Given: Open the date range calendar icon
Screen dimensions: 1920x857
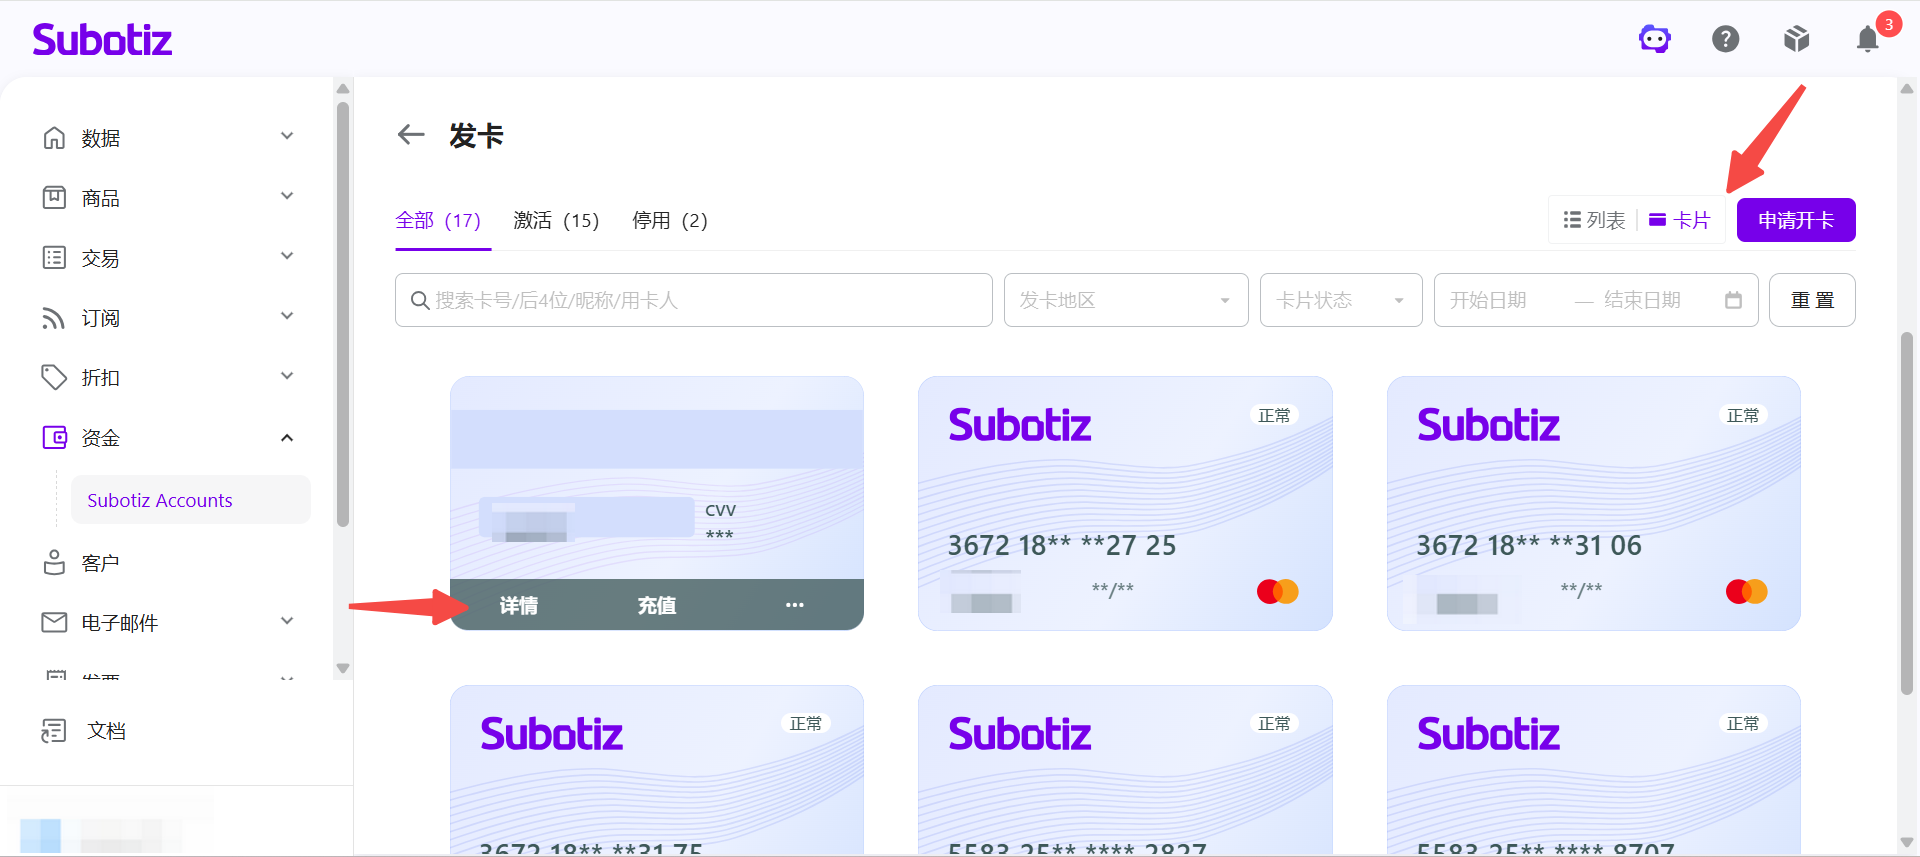Looking at the screenshot, I should click(1733, 300).
